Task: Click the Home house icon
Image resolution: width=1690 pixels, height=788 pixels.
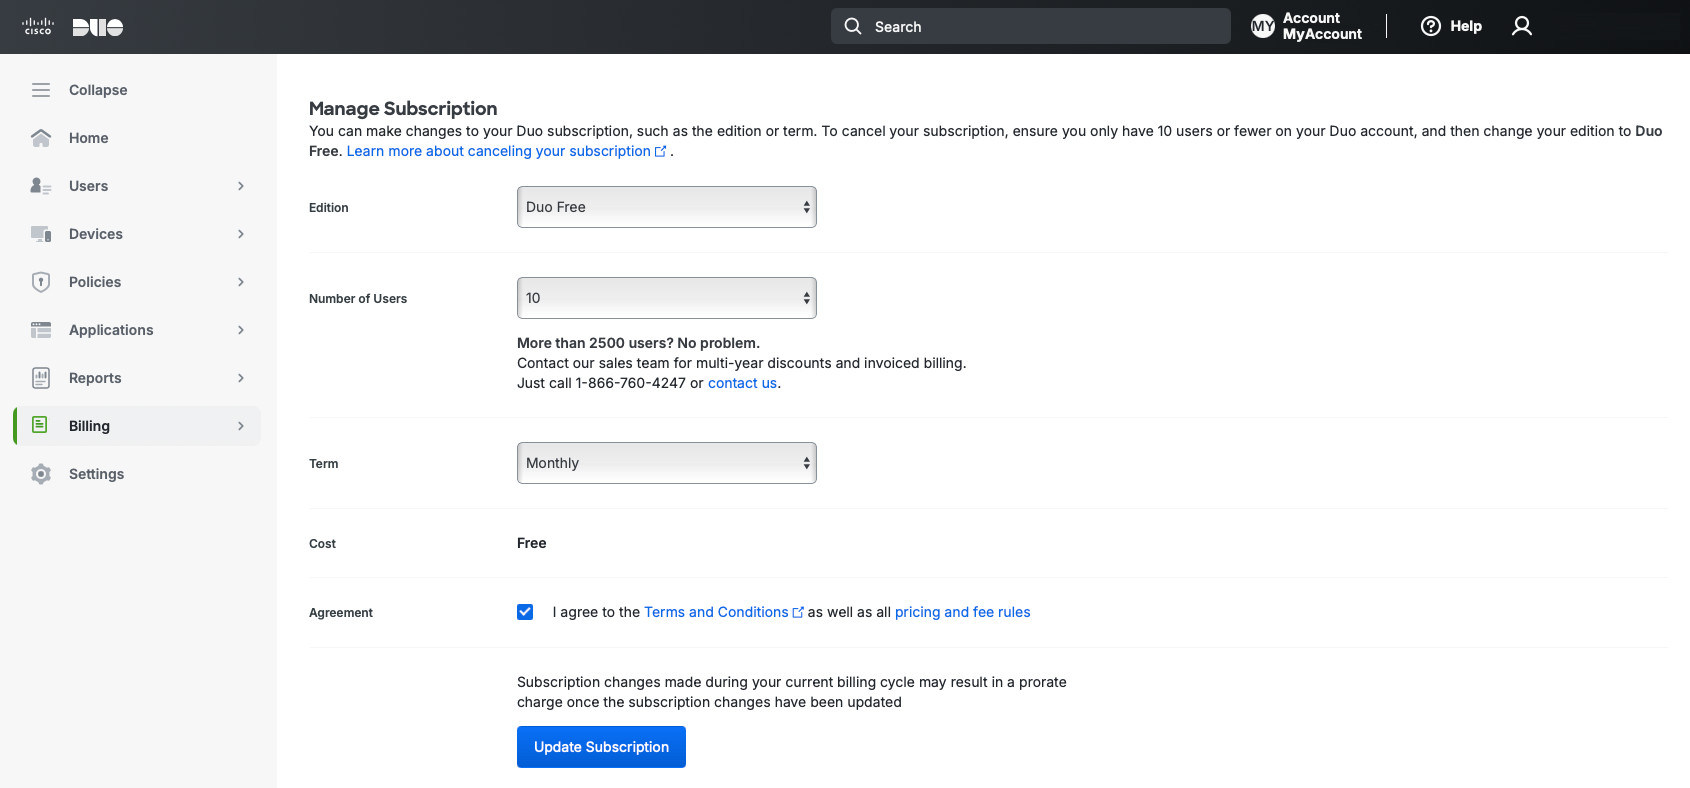Action: (x=41, y=138)
